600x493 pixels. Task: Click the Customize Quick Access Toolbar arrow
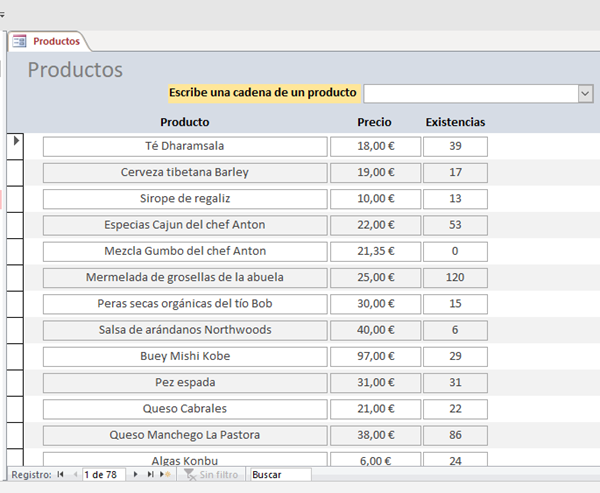pos(3,14)
